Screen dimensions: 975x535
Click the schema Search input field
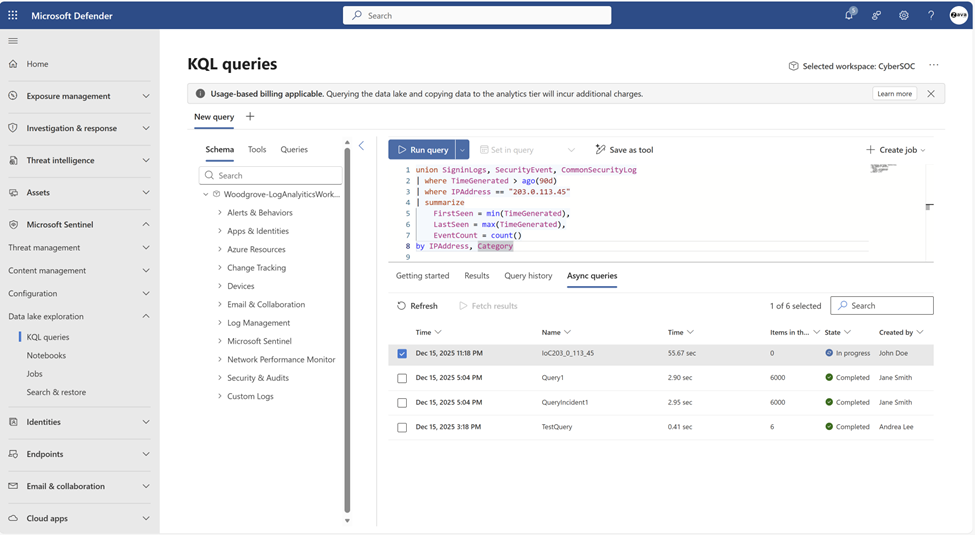click(x=272, y=175)
